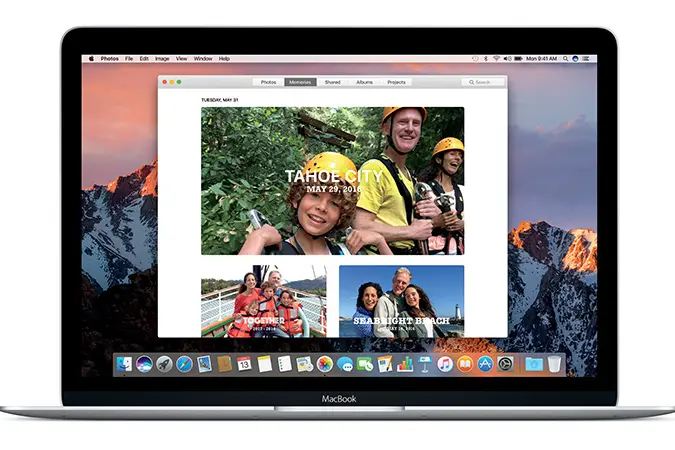This screenshot has width=675, height=450.
Task: Maximize the Photos window green button
Action: pyautogui.click(x=179, y=82)
